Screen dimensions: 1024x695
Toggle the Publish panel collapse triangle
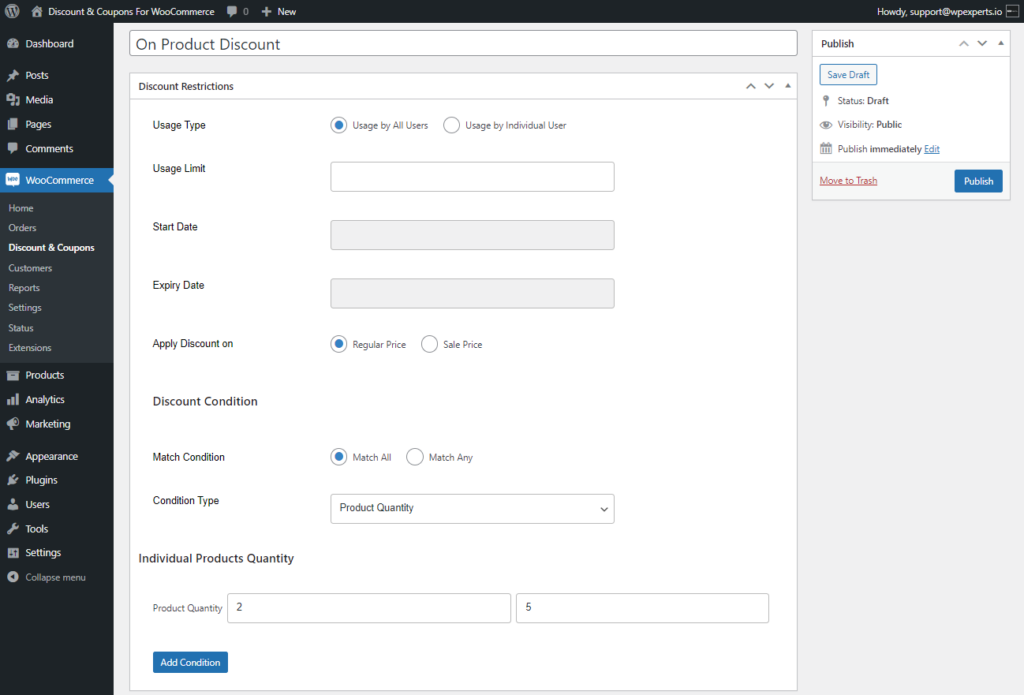tap(1000, 43)
